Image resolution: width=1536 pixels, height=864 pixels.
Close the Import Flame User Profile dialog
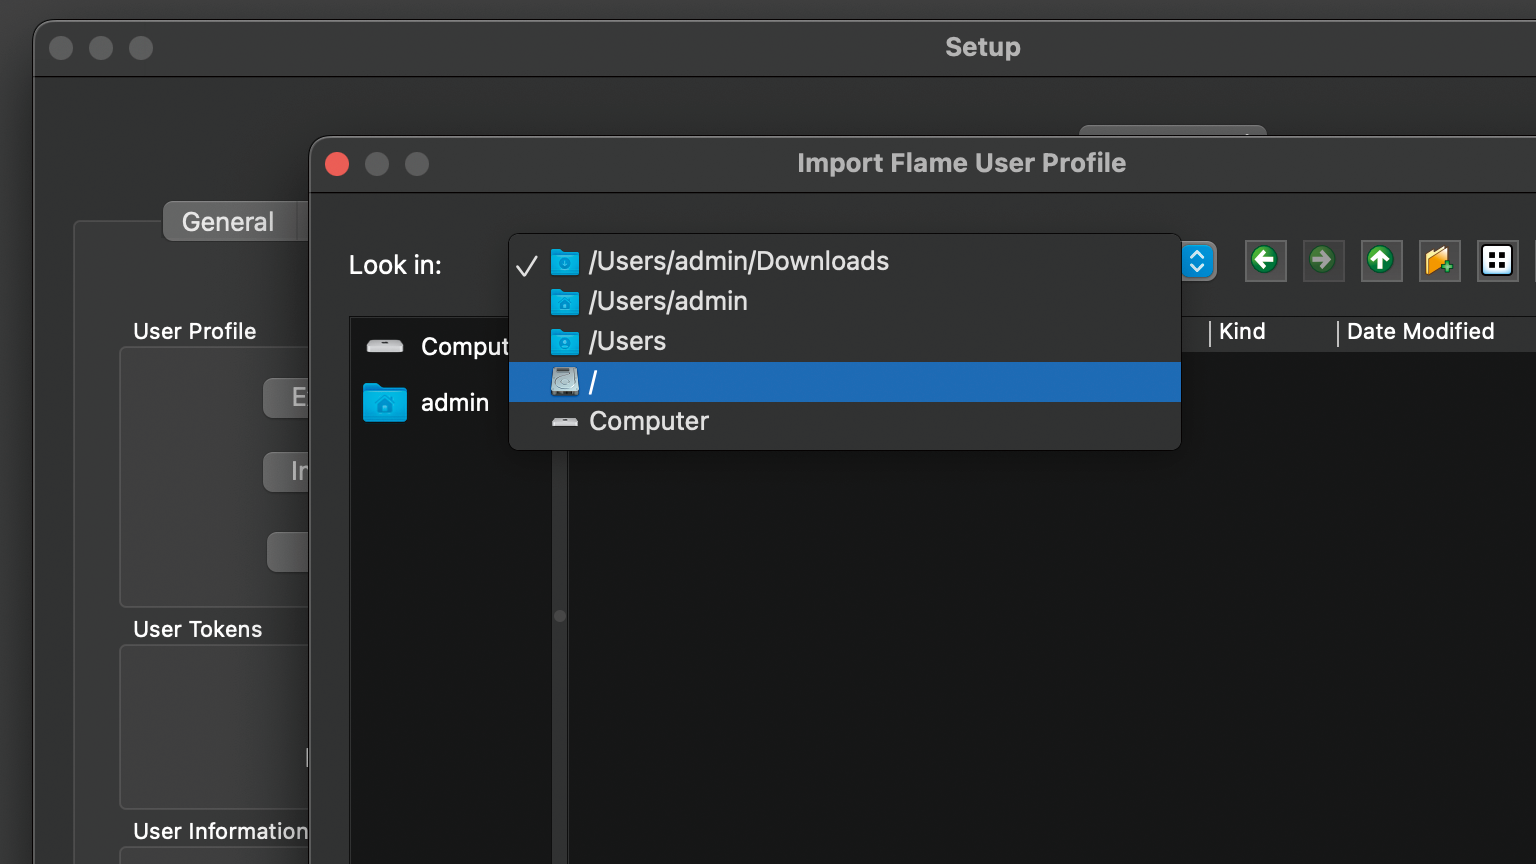coord(337,164)
